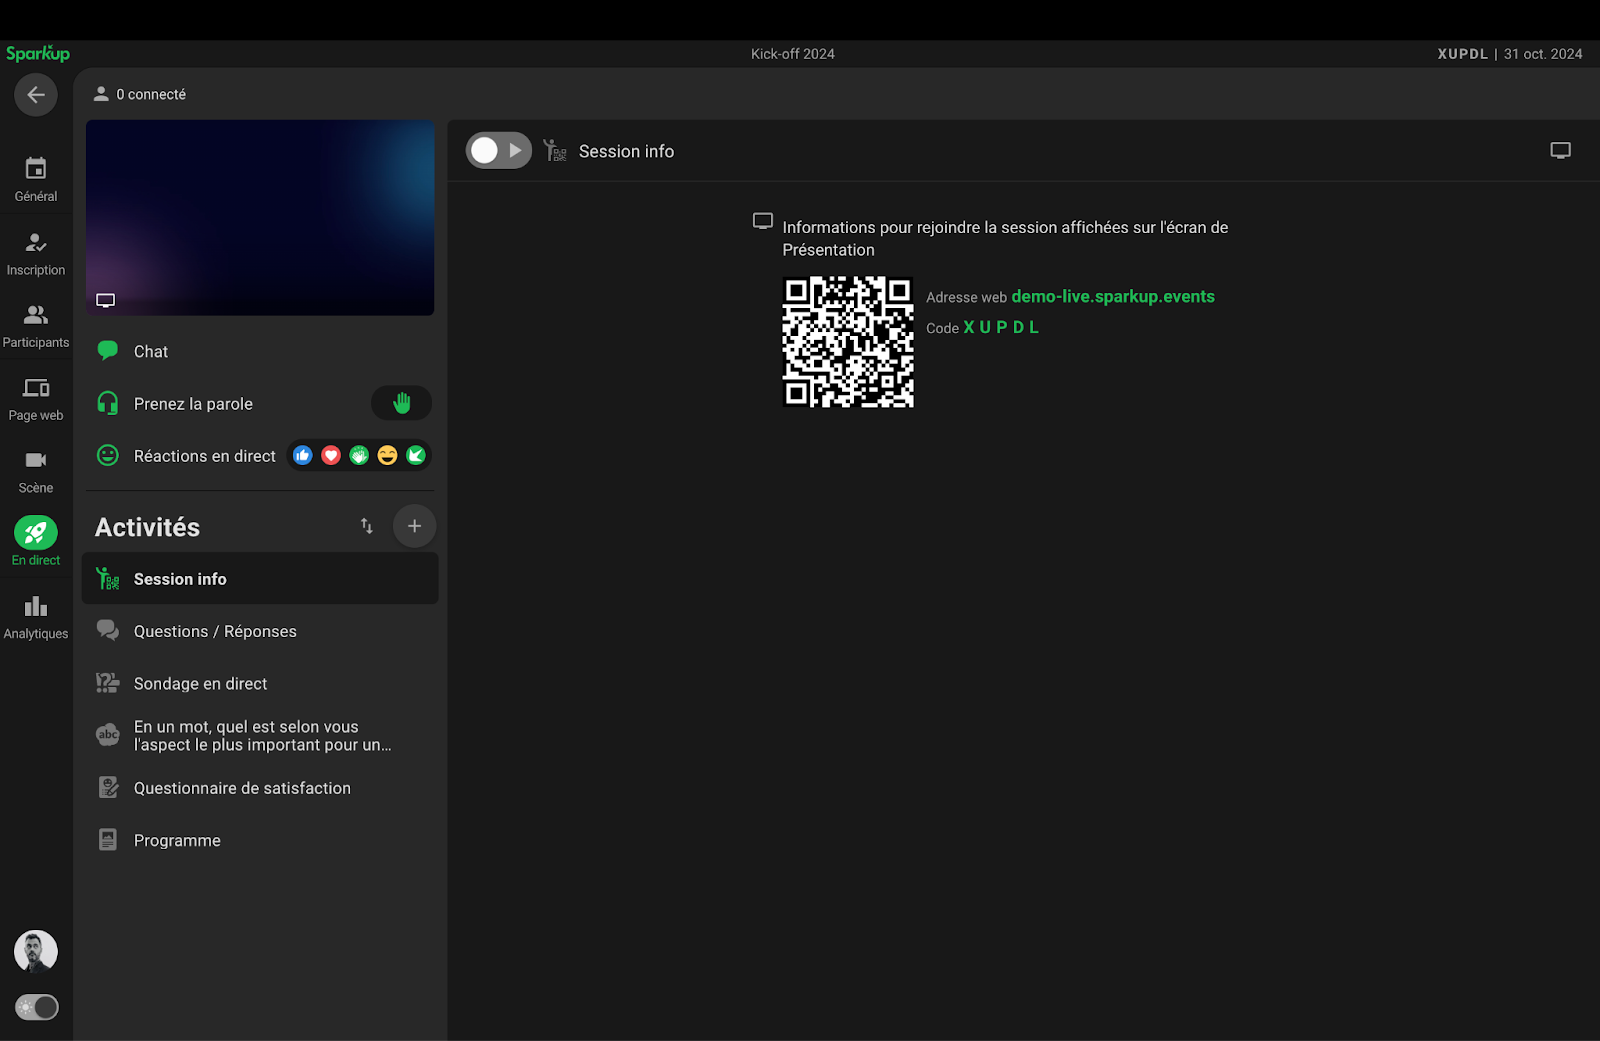Open the Scène camera section
This screenshot has height=1041, width=1600.
click(36, 471)
